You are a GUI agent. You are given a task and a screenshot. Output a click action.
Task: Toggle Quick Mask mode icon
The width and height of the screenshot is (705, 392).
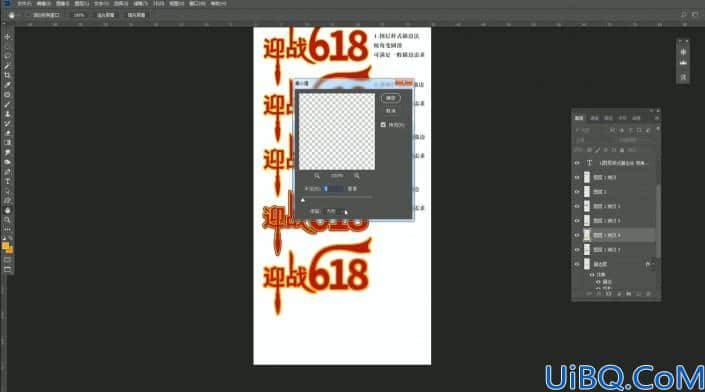(7, 259)
